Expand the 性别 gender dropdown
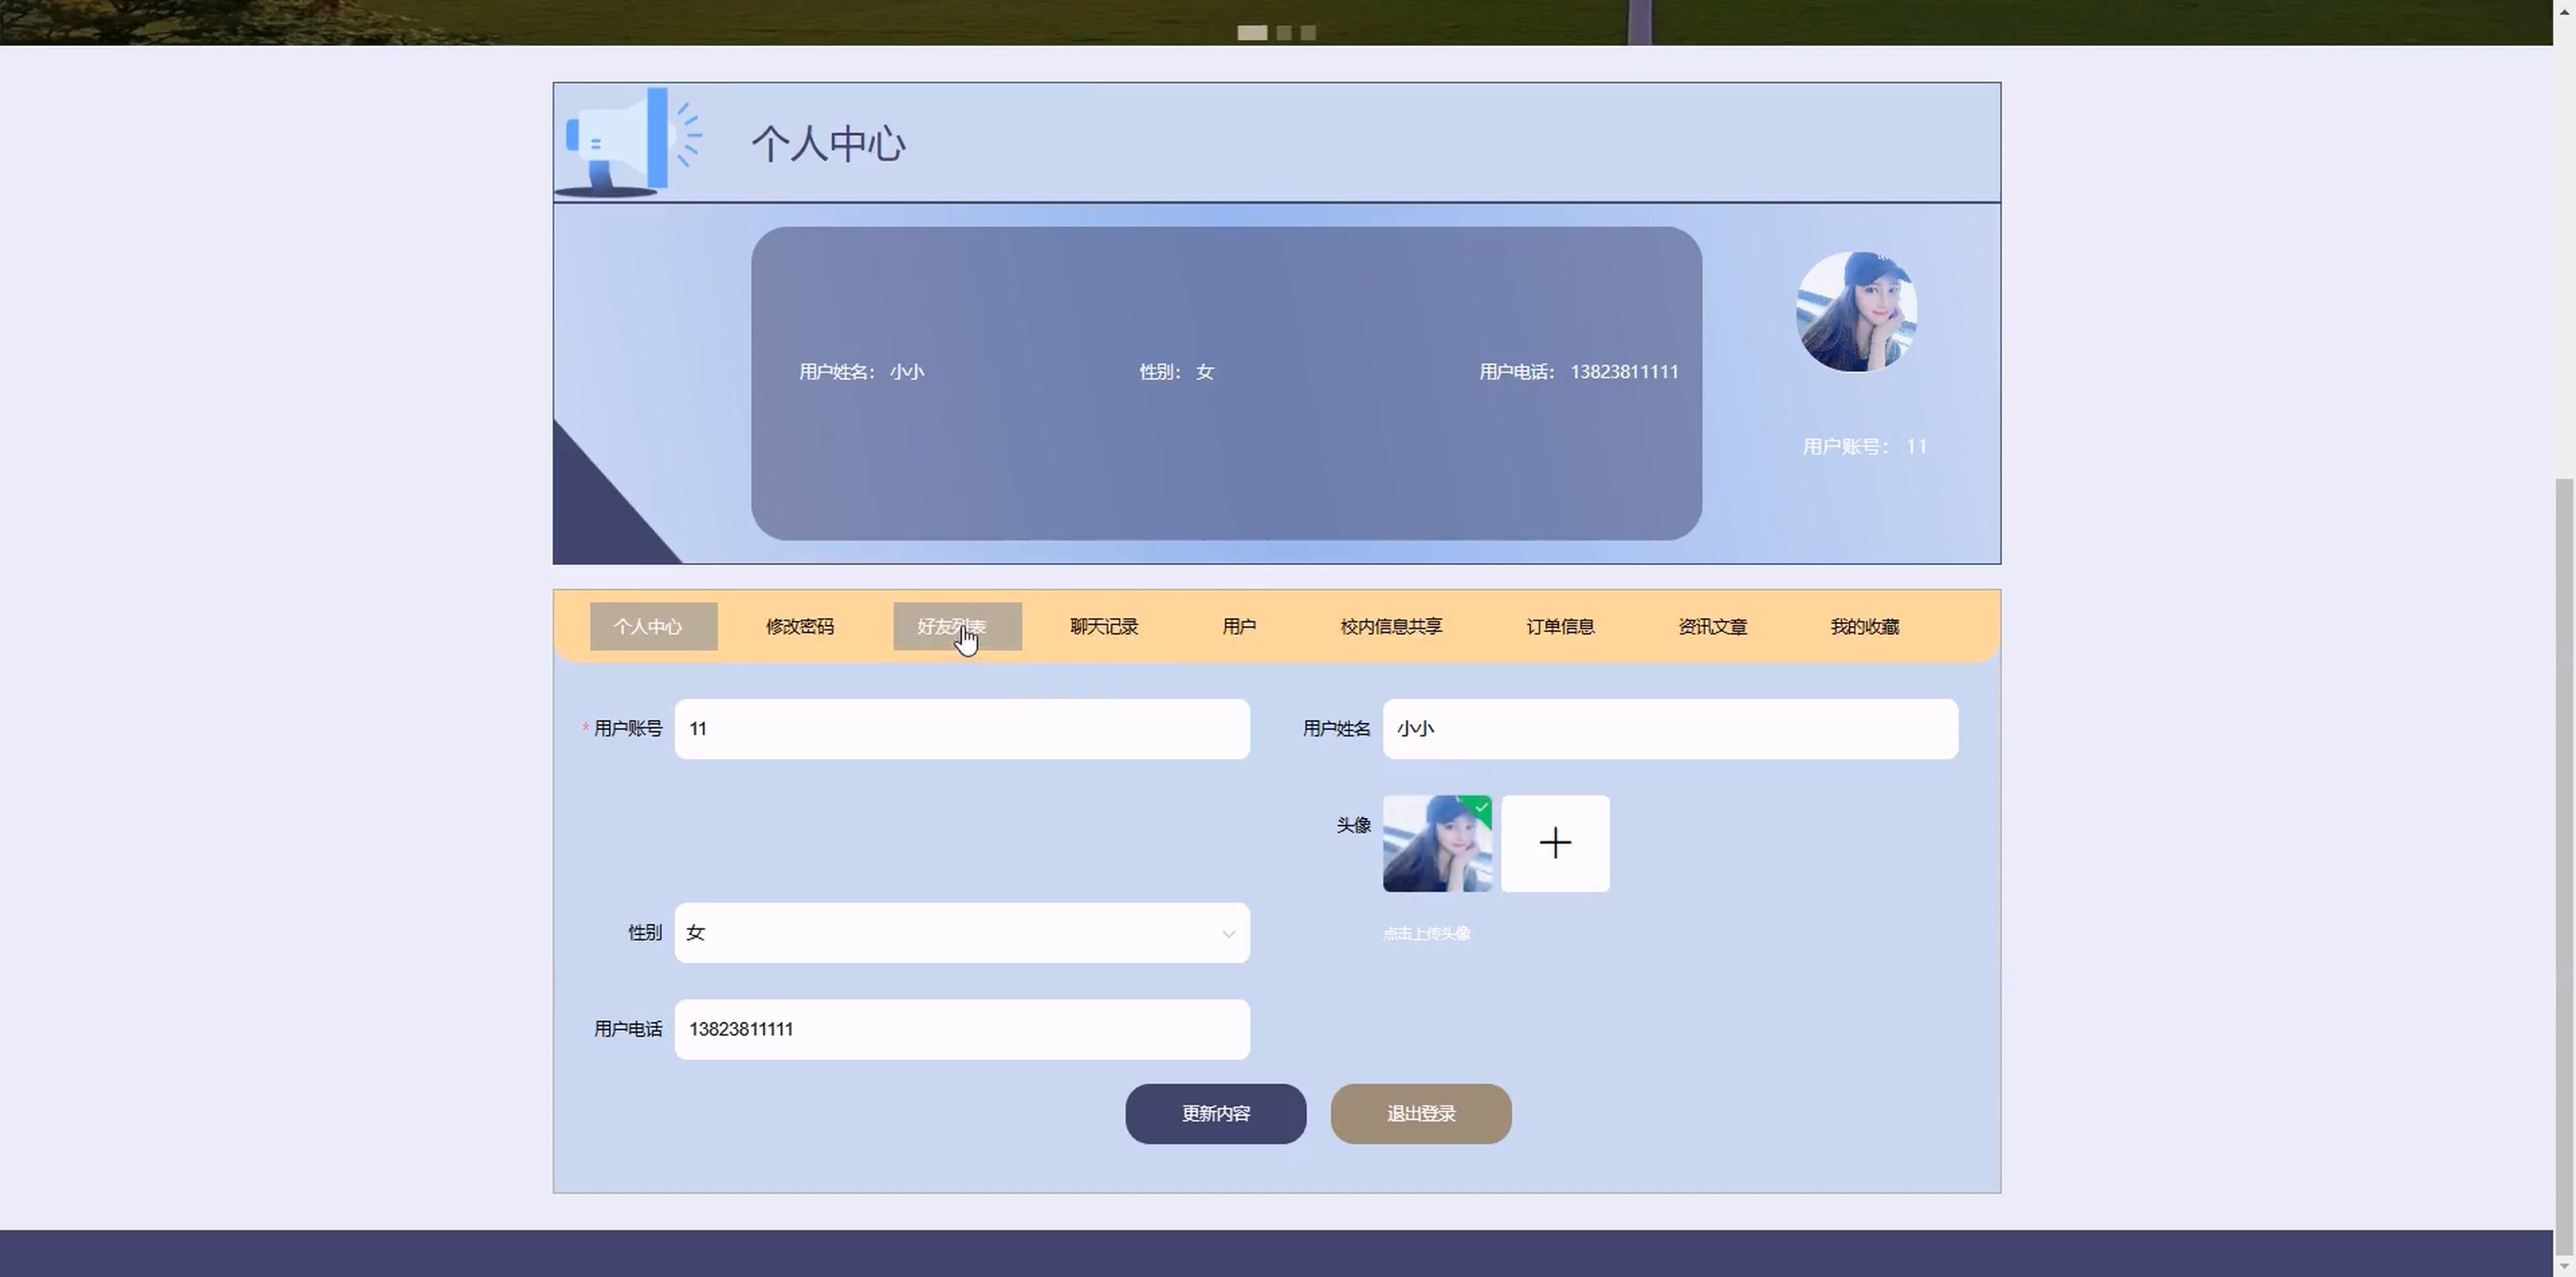Screen dimensions: 2576x1277 (x=960, y=932)
